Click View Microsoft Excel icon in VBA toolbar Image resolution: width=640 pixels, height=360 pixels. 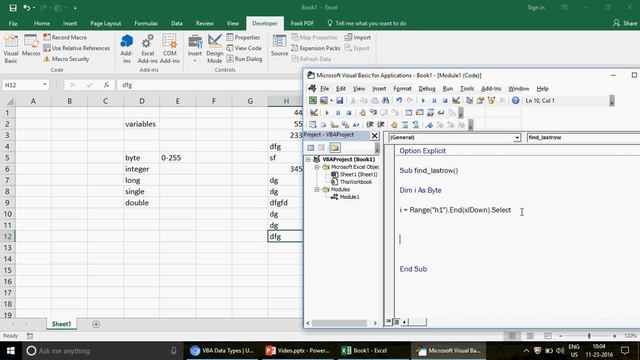tap(313, 100)
